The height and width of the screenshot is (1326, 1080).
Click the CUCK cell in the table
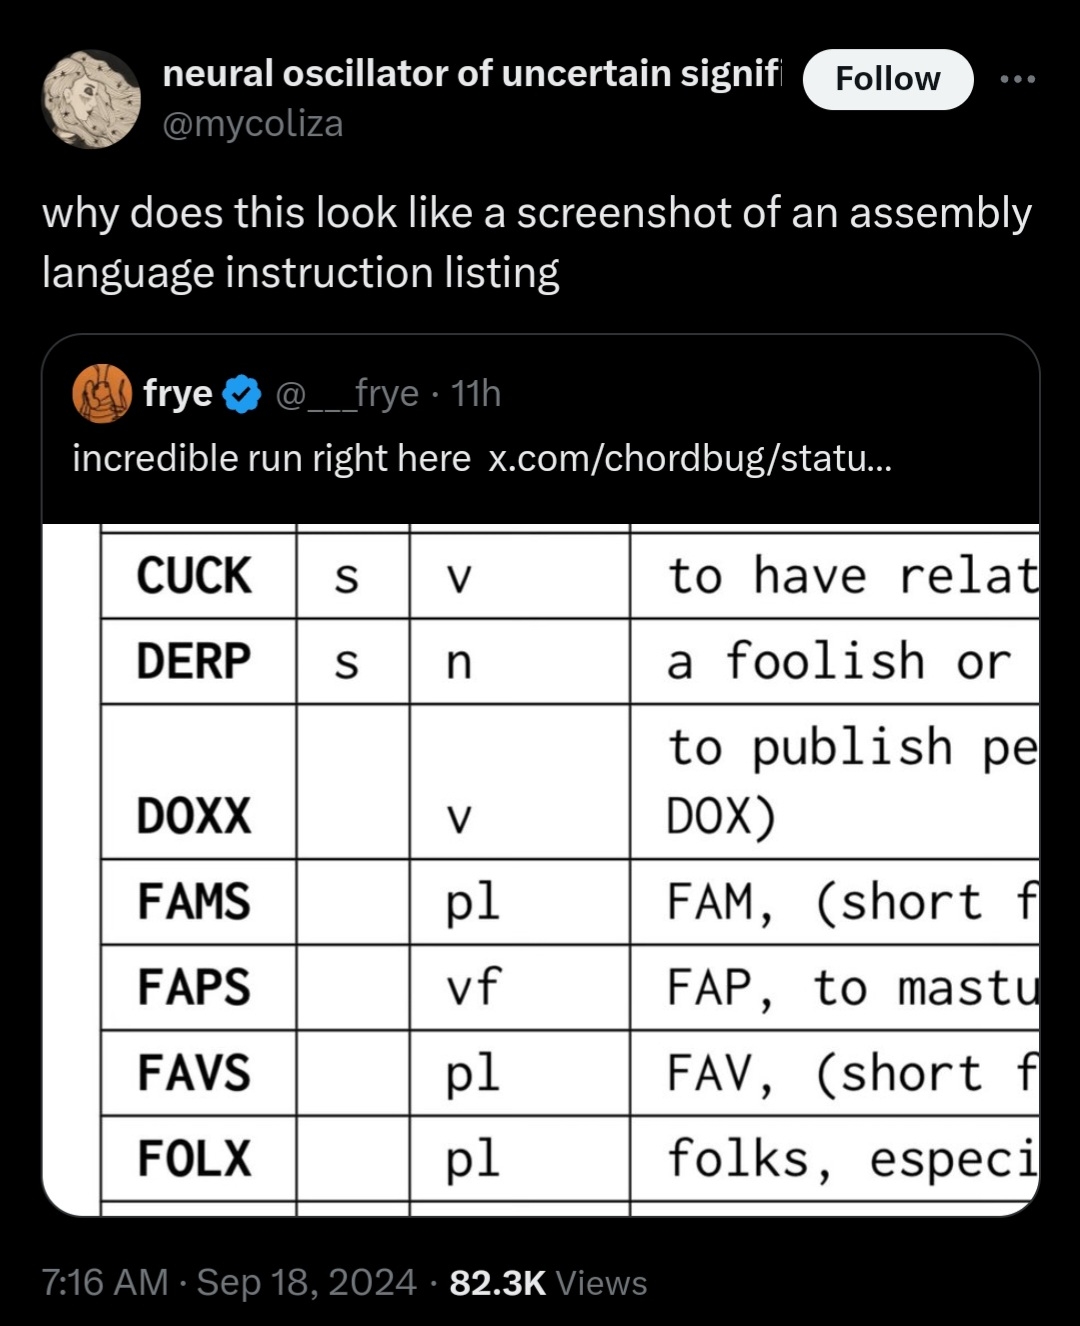(195, 576)
